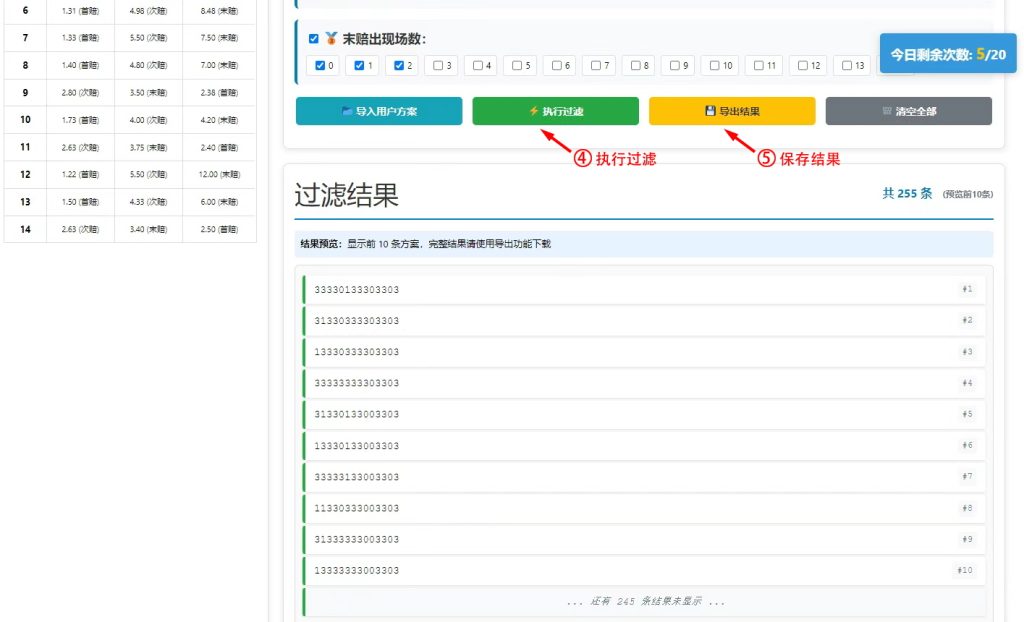Screen dimensions: 1024x622
Task: Tick the number 7 checkbox
Action: tap(596, 66)
